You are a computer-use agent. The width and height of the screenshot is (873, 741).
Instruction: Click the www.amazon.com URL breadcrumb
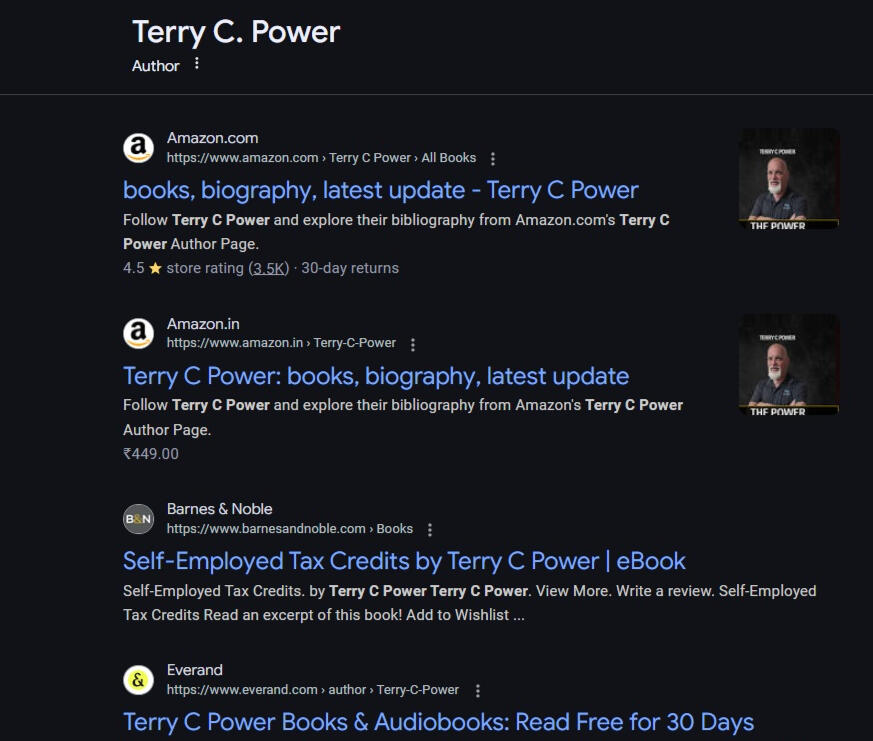(x=321, y=158)
